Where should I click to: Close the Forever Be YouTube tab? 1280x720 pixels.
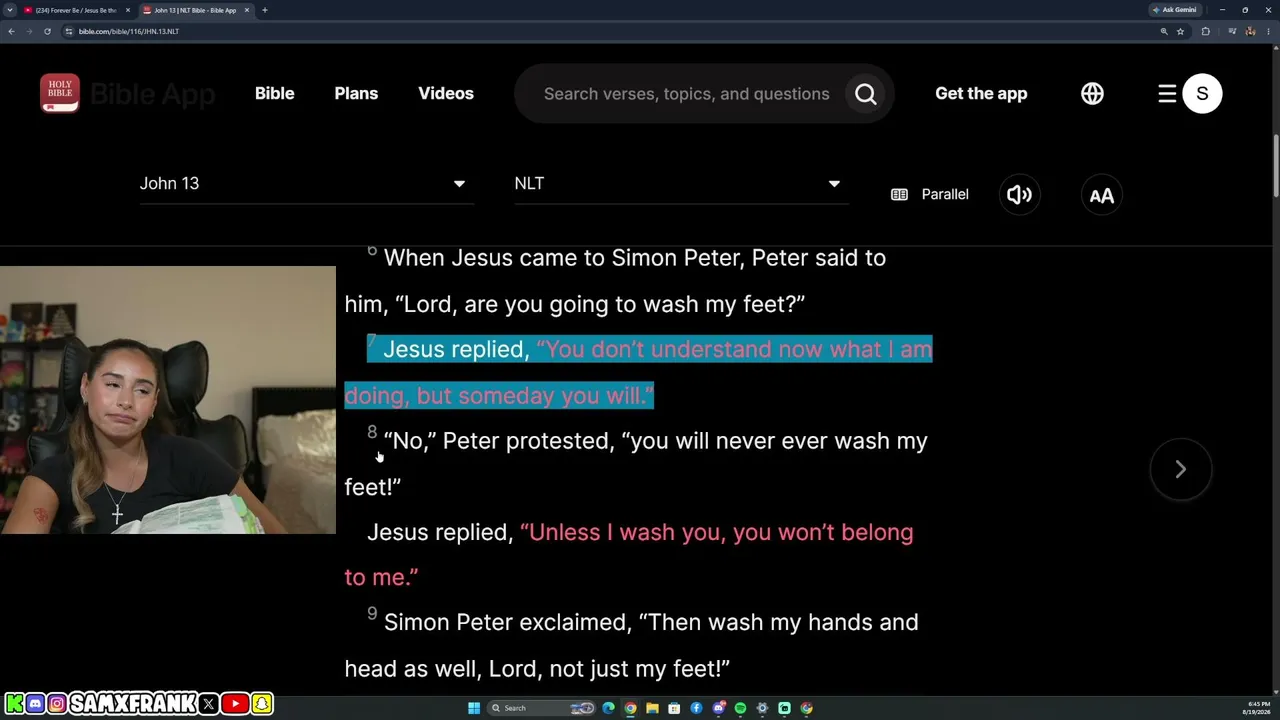coord(128,10)
